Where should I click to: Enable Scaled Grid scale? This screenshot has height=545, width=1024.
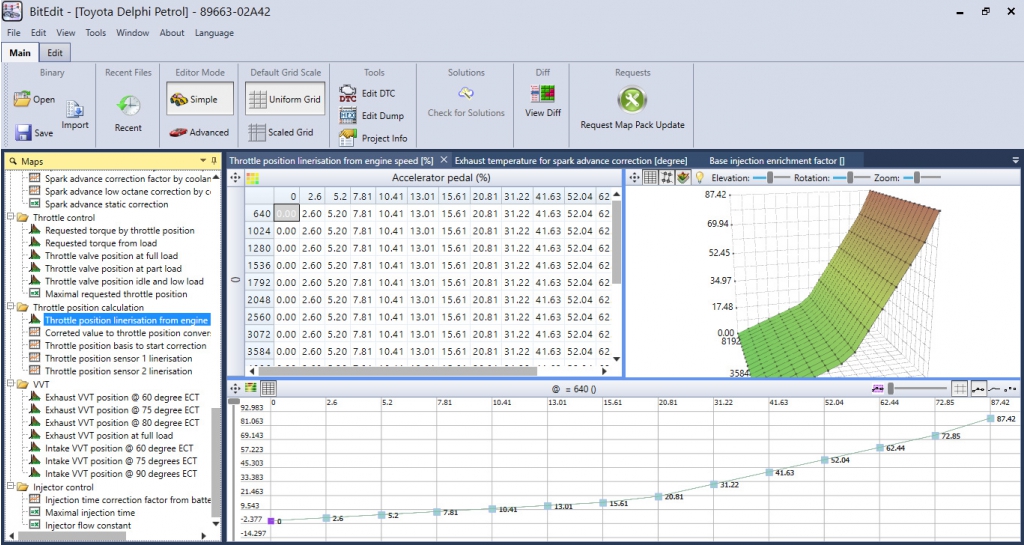coord(281,132)
